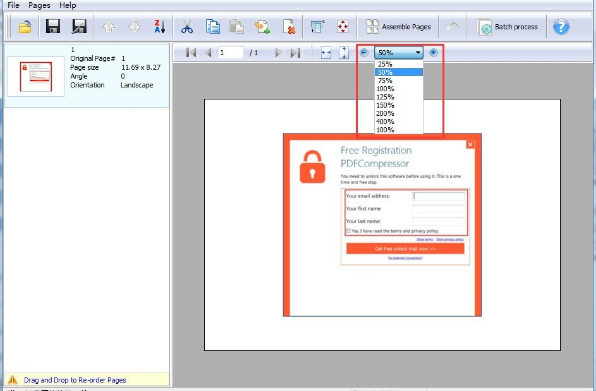596x391 pixels.
Task: Click the undo arrow icon
Action: [452, 27]
